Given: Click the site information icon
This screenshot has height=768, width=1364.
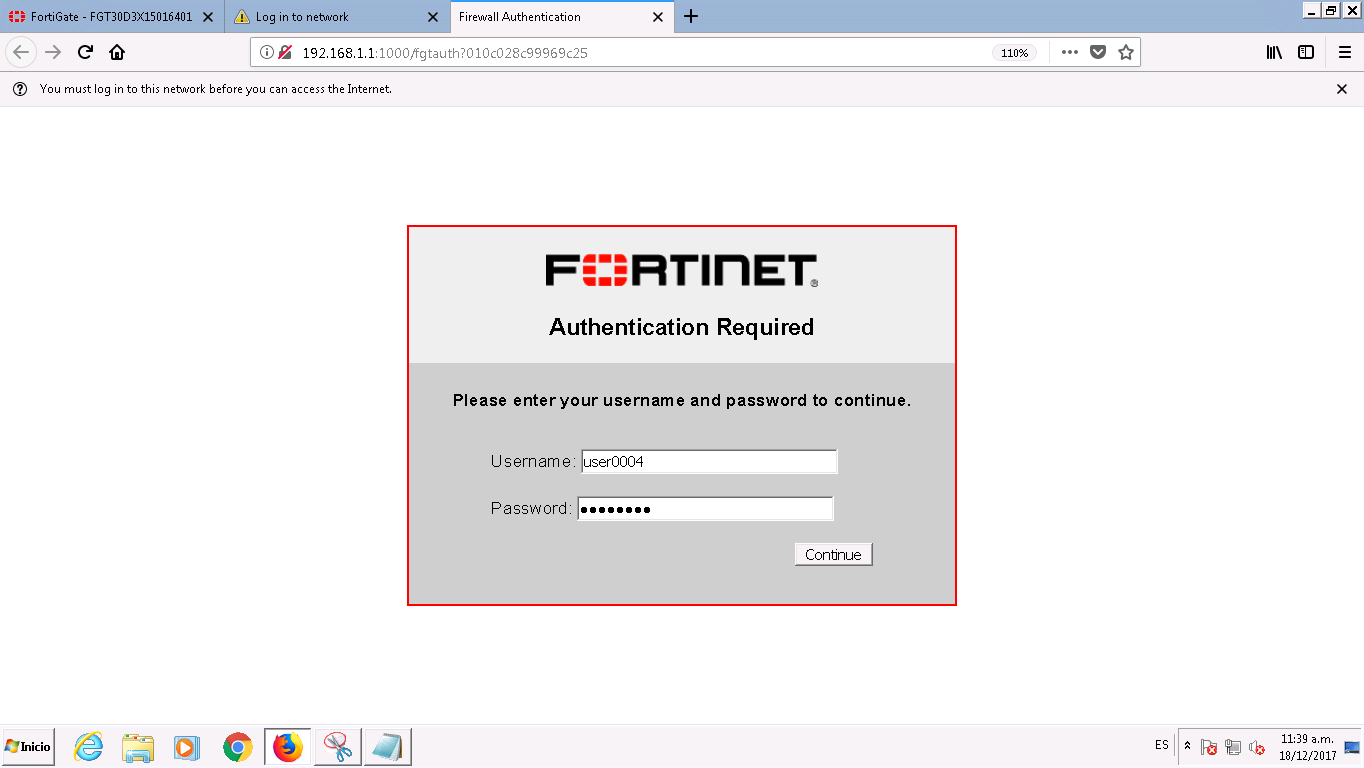Looking at the screenshot, I should pyautogui.click(x=267, y=52).
